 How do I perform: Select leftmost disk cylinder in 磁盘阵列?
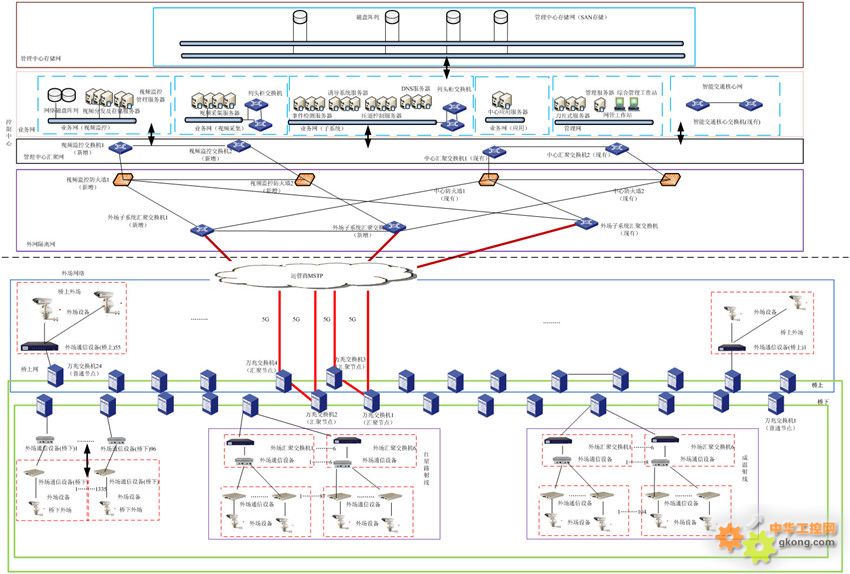(x=298, y=19)
